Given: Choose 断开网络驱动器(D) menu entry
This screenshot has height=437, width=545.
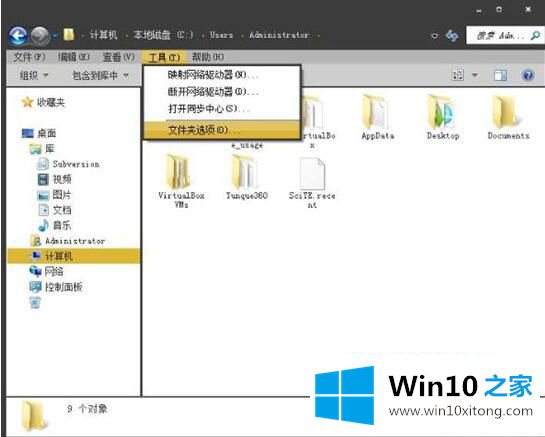Looking at the screenshot, I should pos(222,92).
